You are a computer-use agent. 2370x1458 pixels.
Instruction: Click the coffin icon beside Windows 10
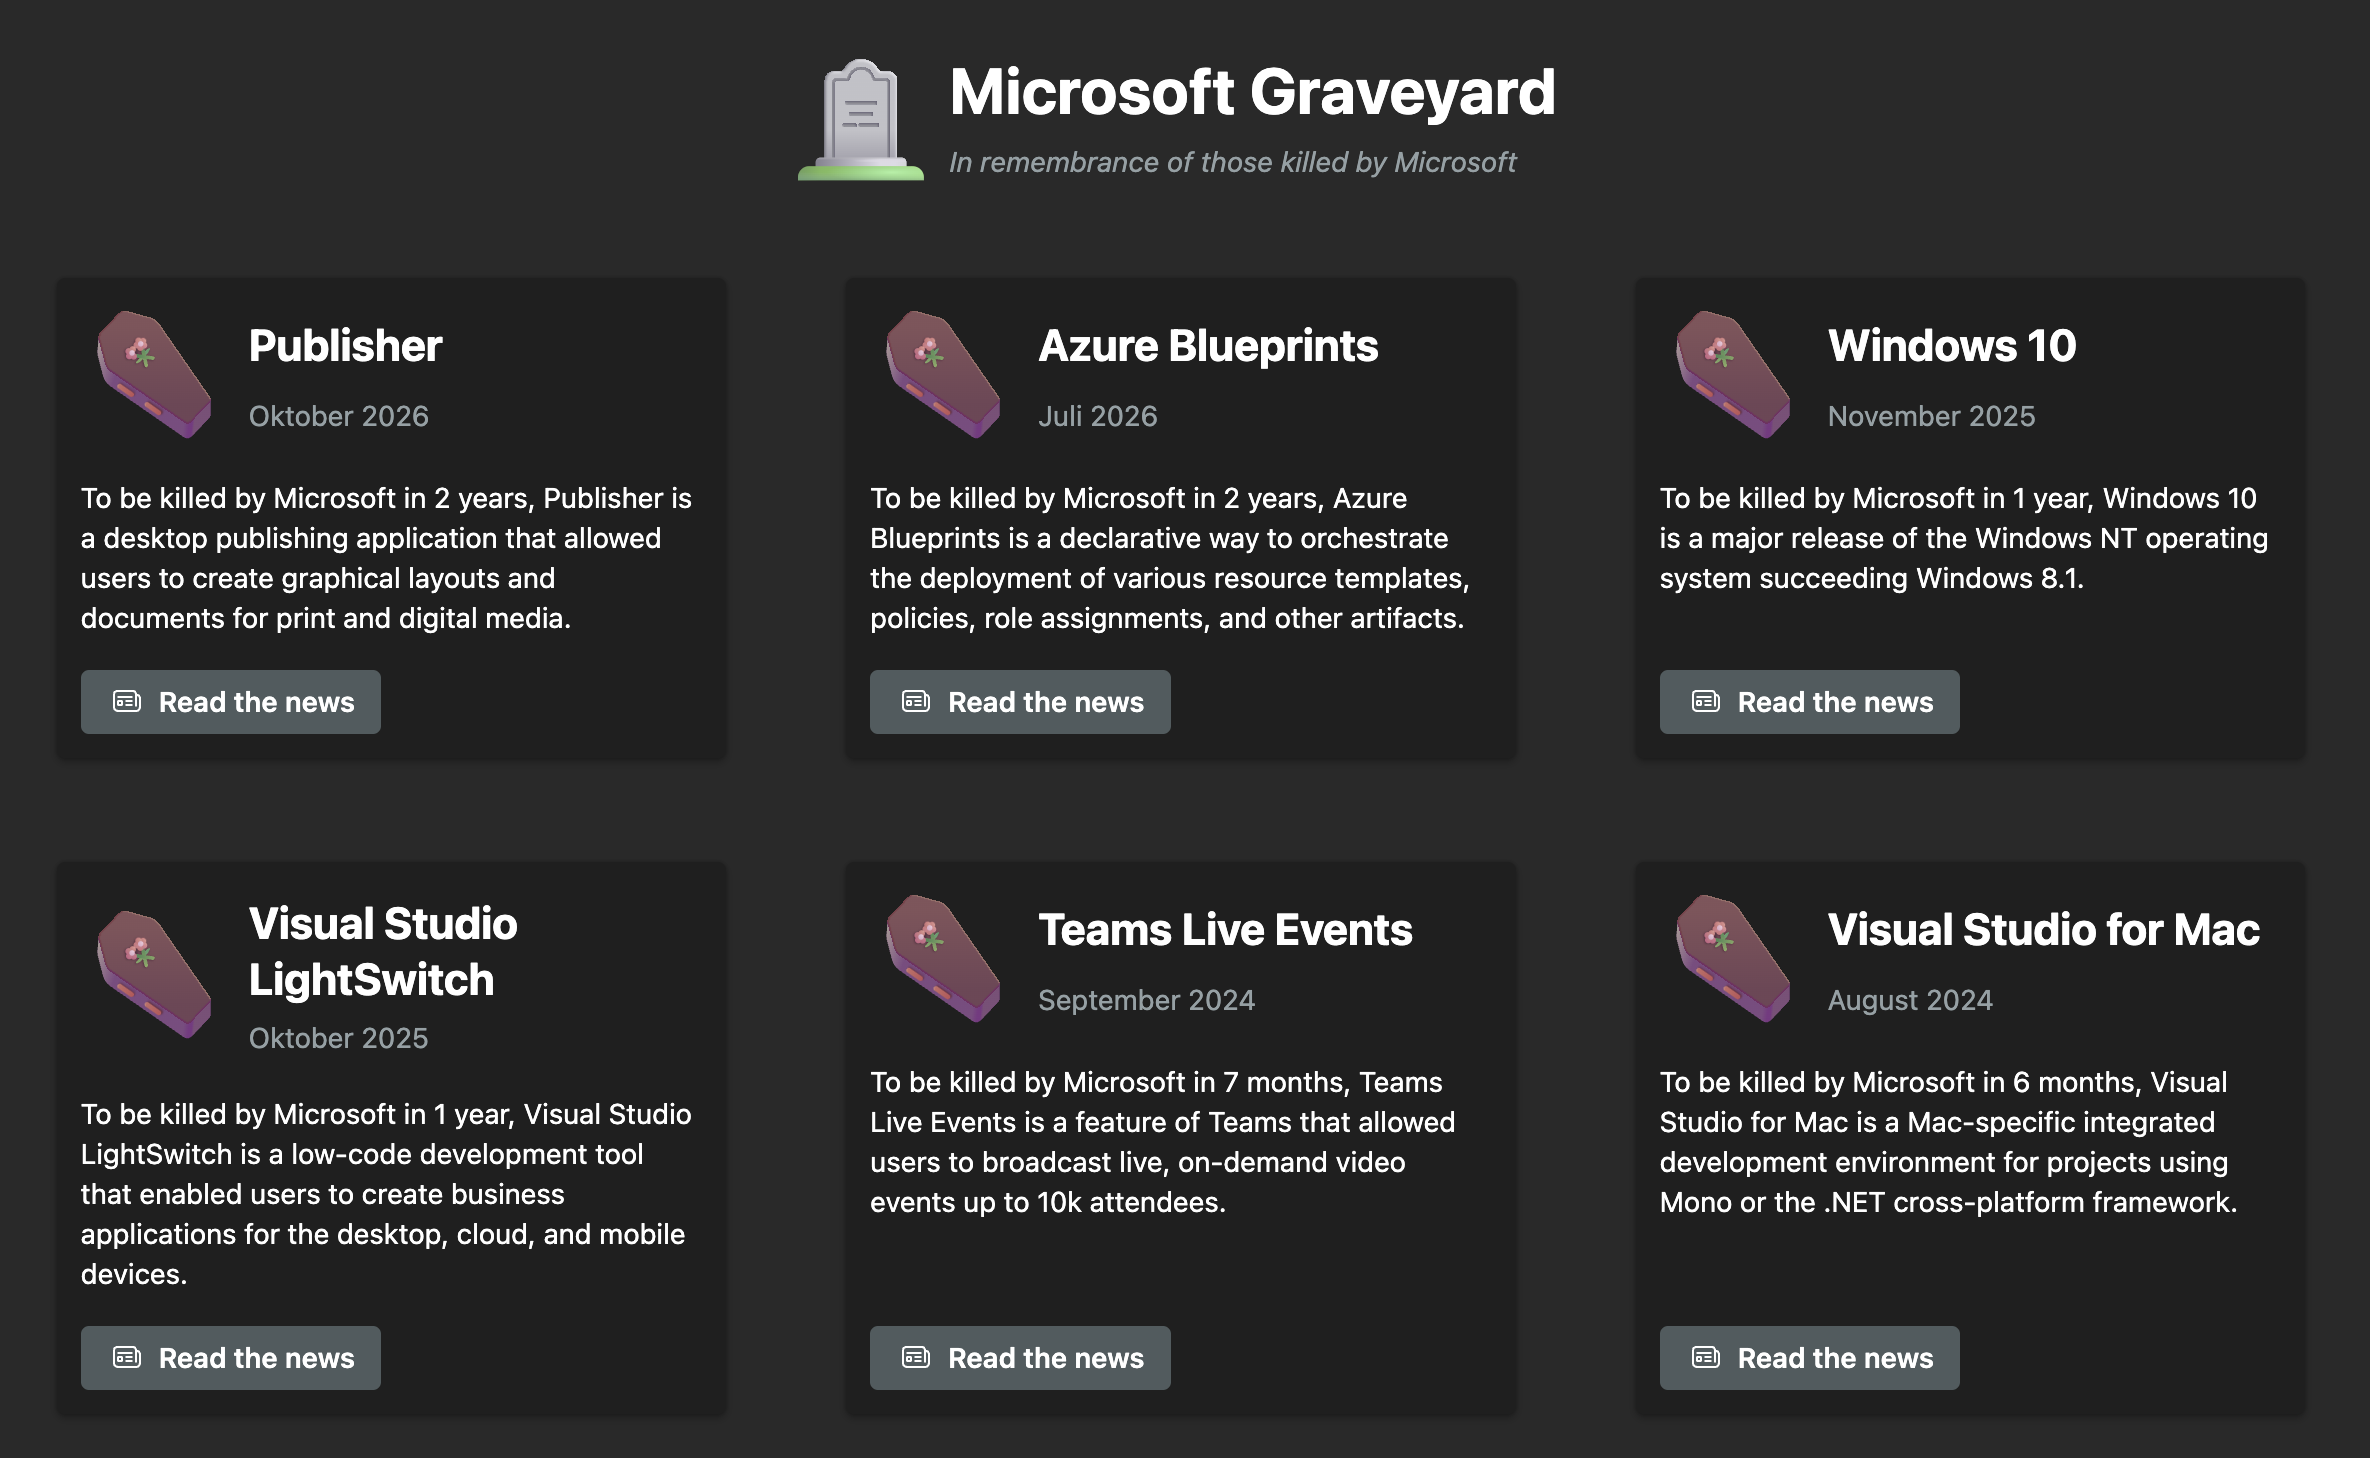pyautogui.click(x=1732, y=374)
